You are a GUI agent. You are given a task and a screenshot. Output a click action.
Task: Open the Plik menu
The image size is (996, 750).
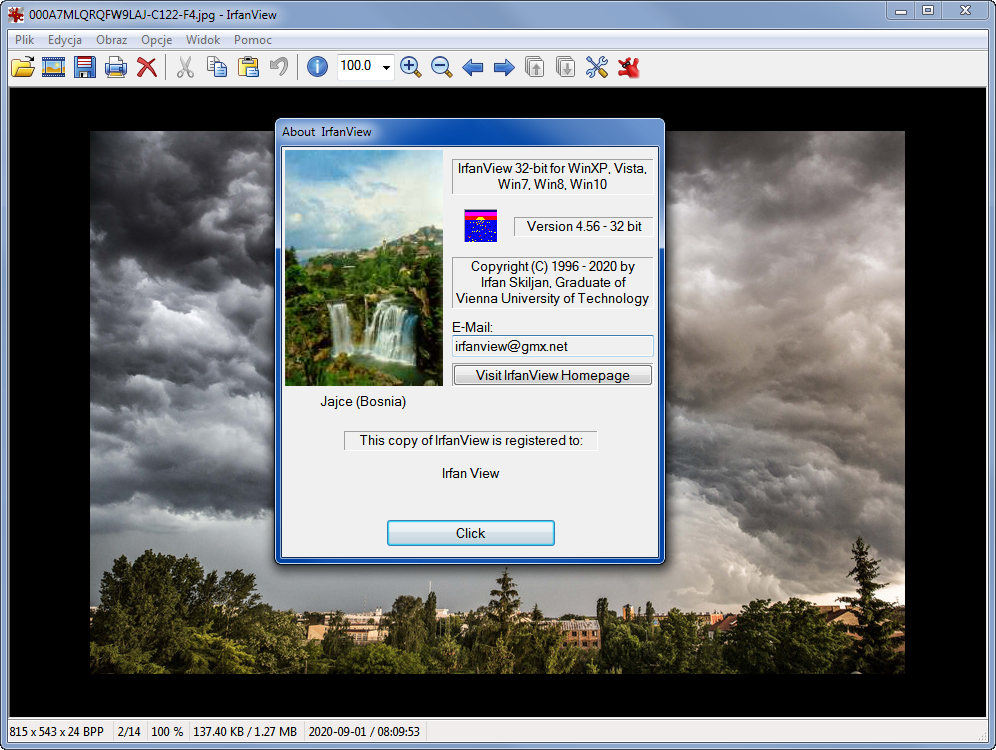[x=25, y=39]
